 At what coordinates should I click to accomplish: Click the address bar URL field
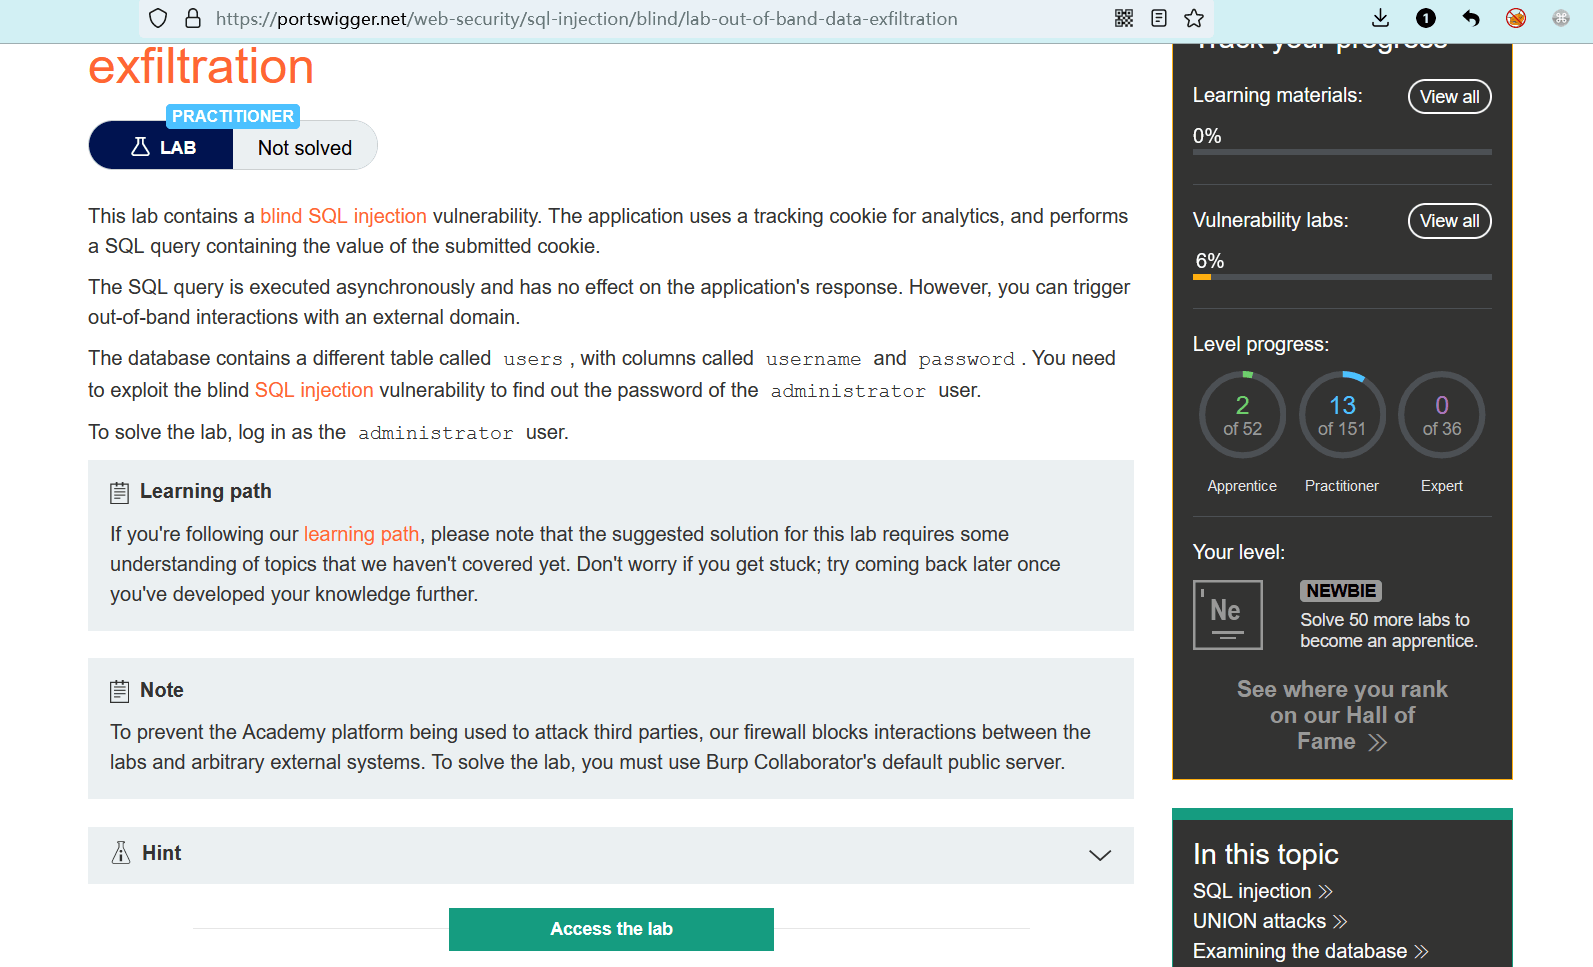586,18
